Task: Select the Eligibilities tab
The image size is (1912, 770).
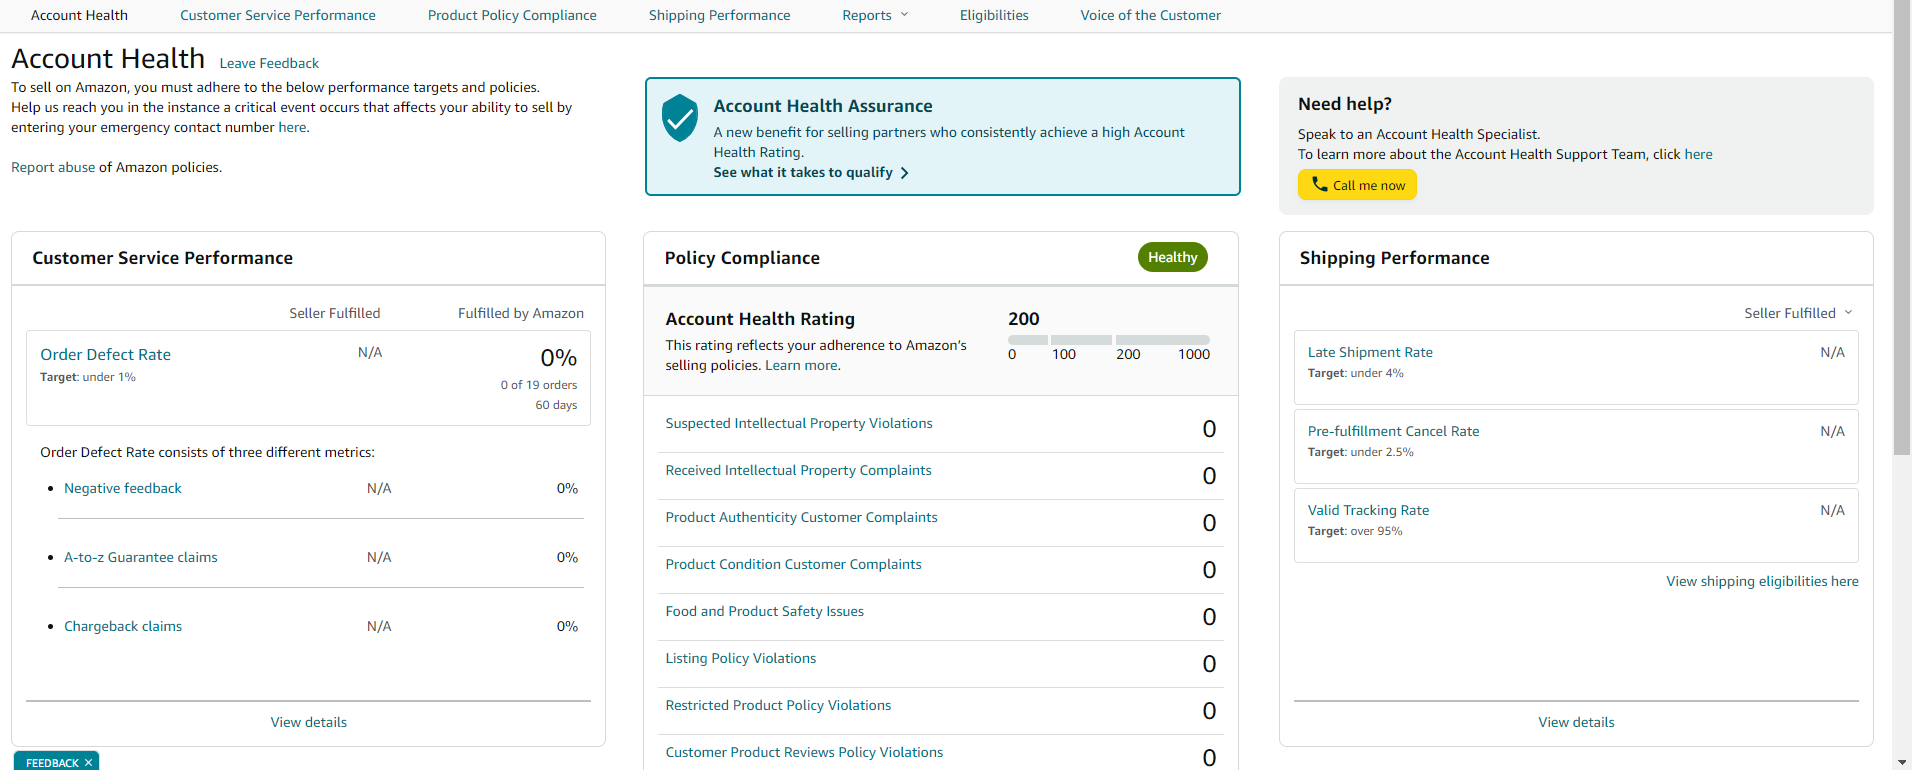Action: (x=994, y=15)
